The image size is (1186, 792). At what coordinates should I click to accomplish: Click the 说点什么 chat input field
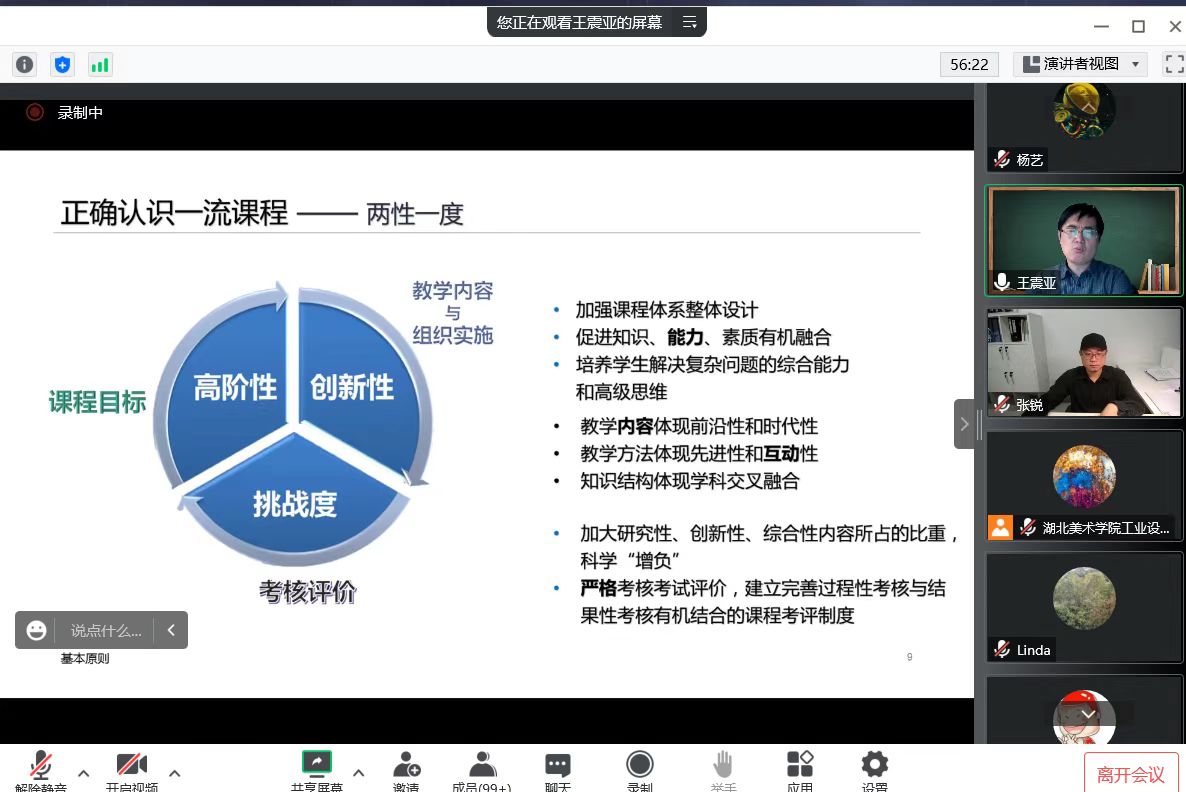[106, 630]
